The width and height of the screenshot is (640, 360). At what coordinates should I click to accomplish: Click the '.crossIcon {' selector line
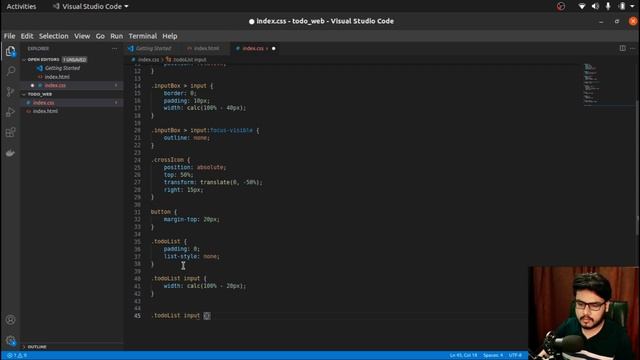[171, 160]
